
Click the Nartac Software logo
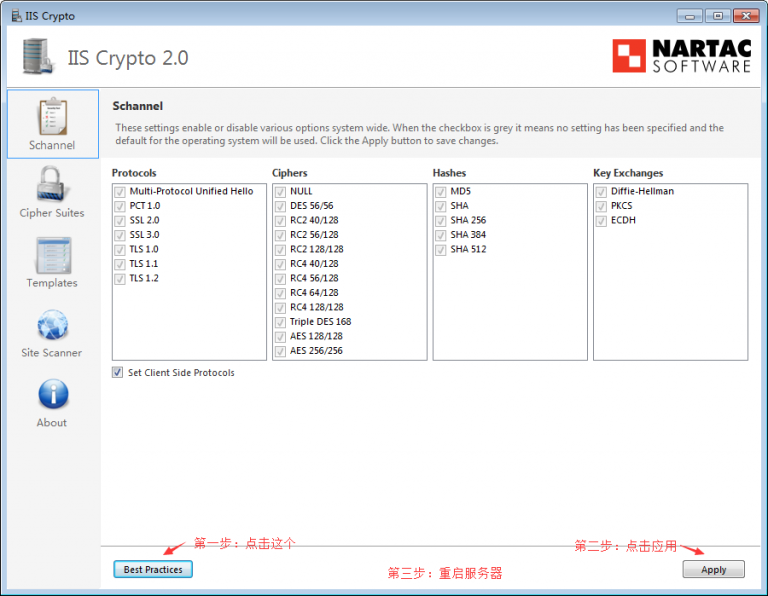(x=682, y=56)
